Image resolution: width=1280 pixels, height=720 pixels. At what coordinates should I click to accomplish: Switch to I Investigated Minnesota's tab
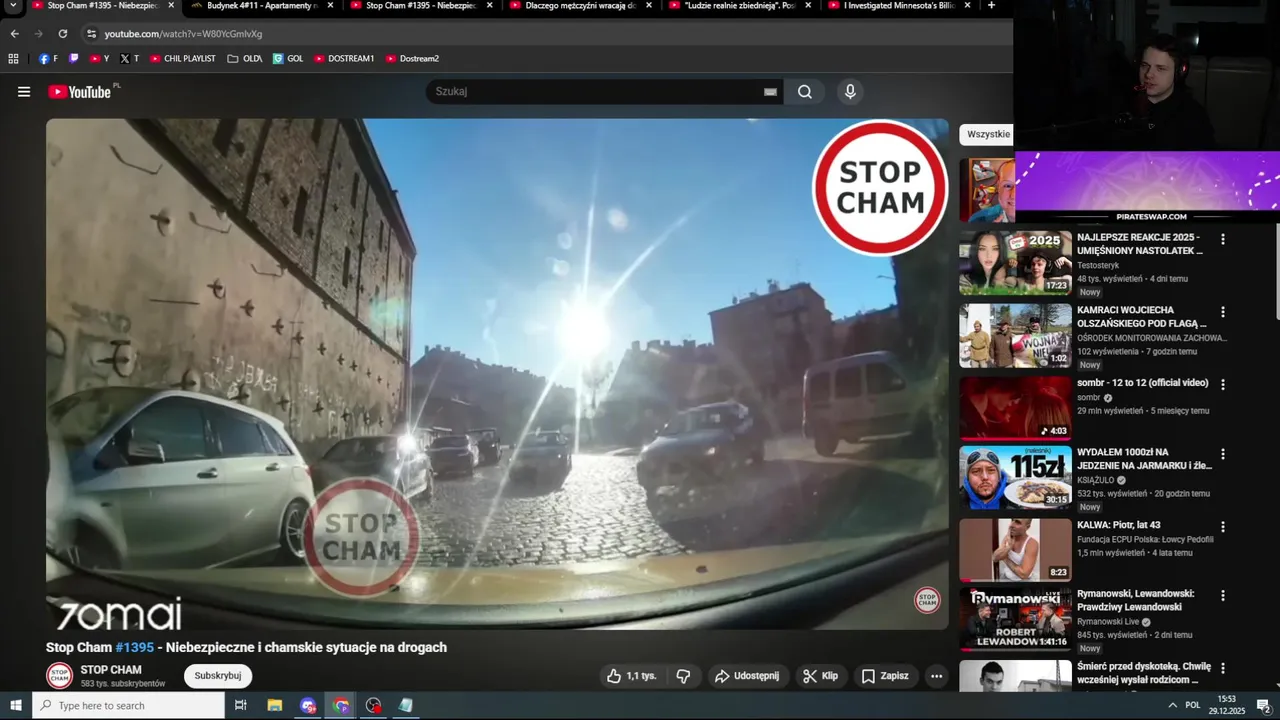click(900, 6)
